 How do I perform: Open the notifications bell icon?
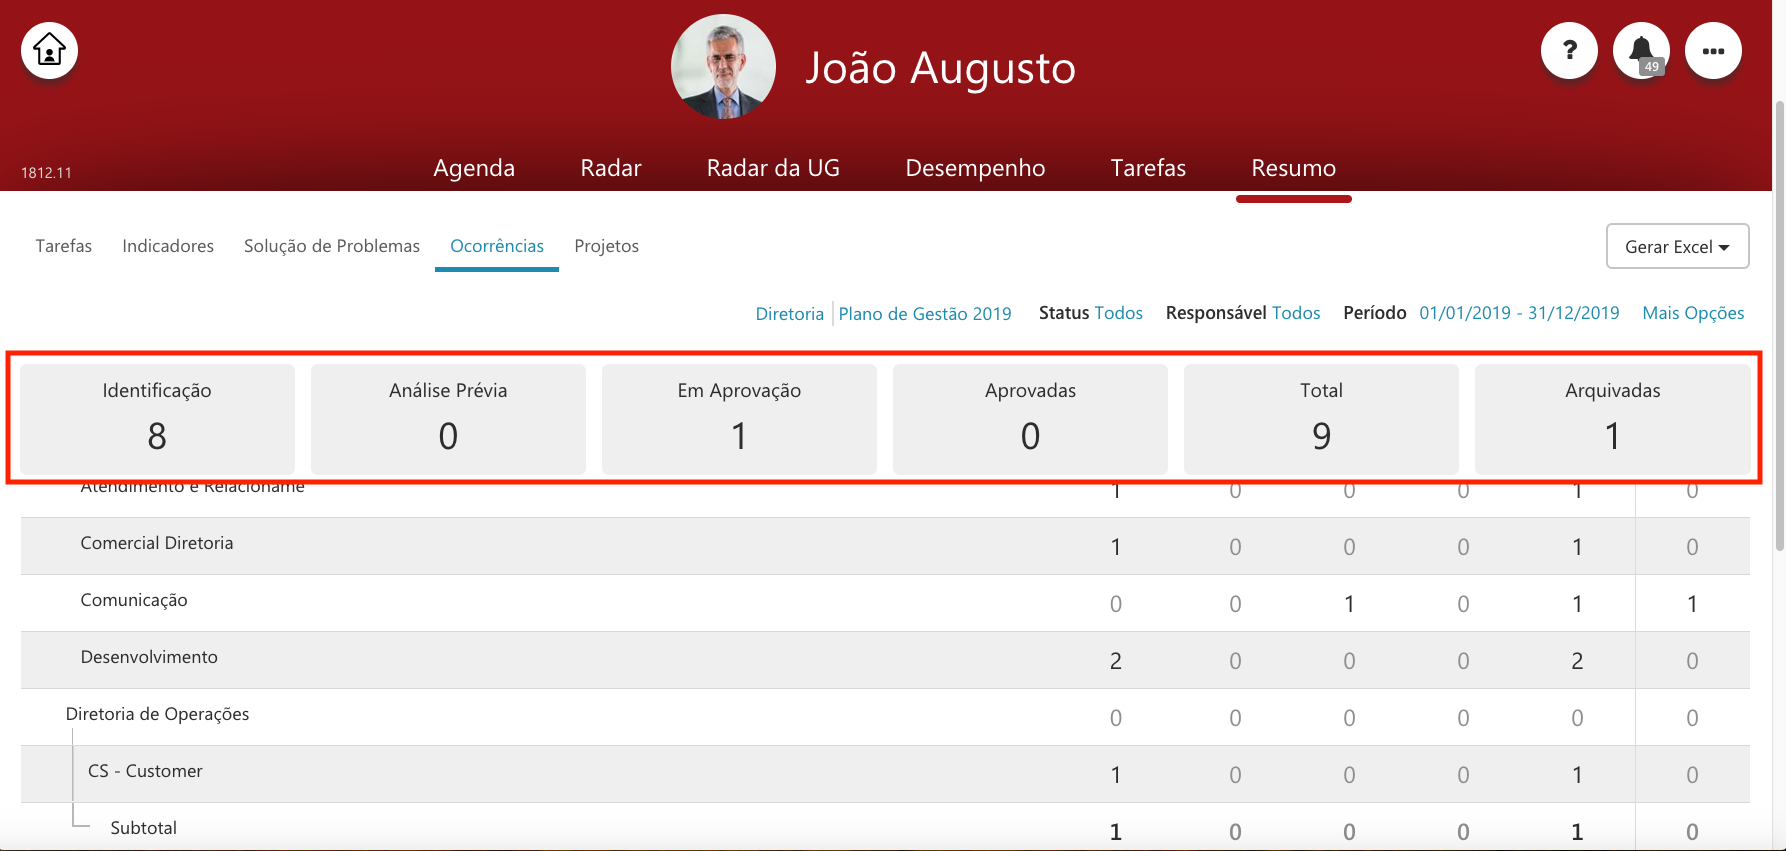pos(1641,50)
